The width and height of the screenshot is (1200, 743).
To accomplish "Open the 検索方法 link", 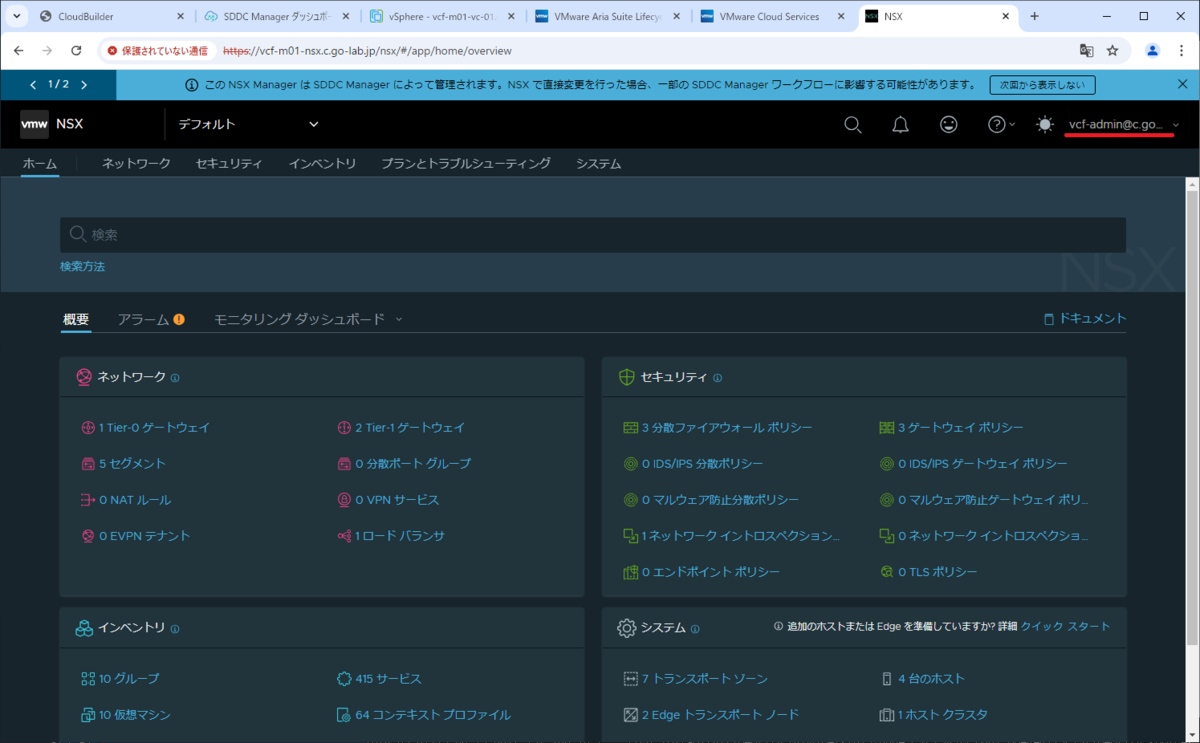I will click(82, 266).
